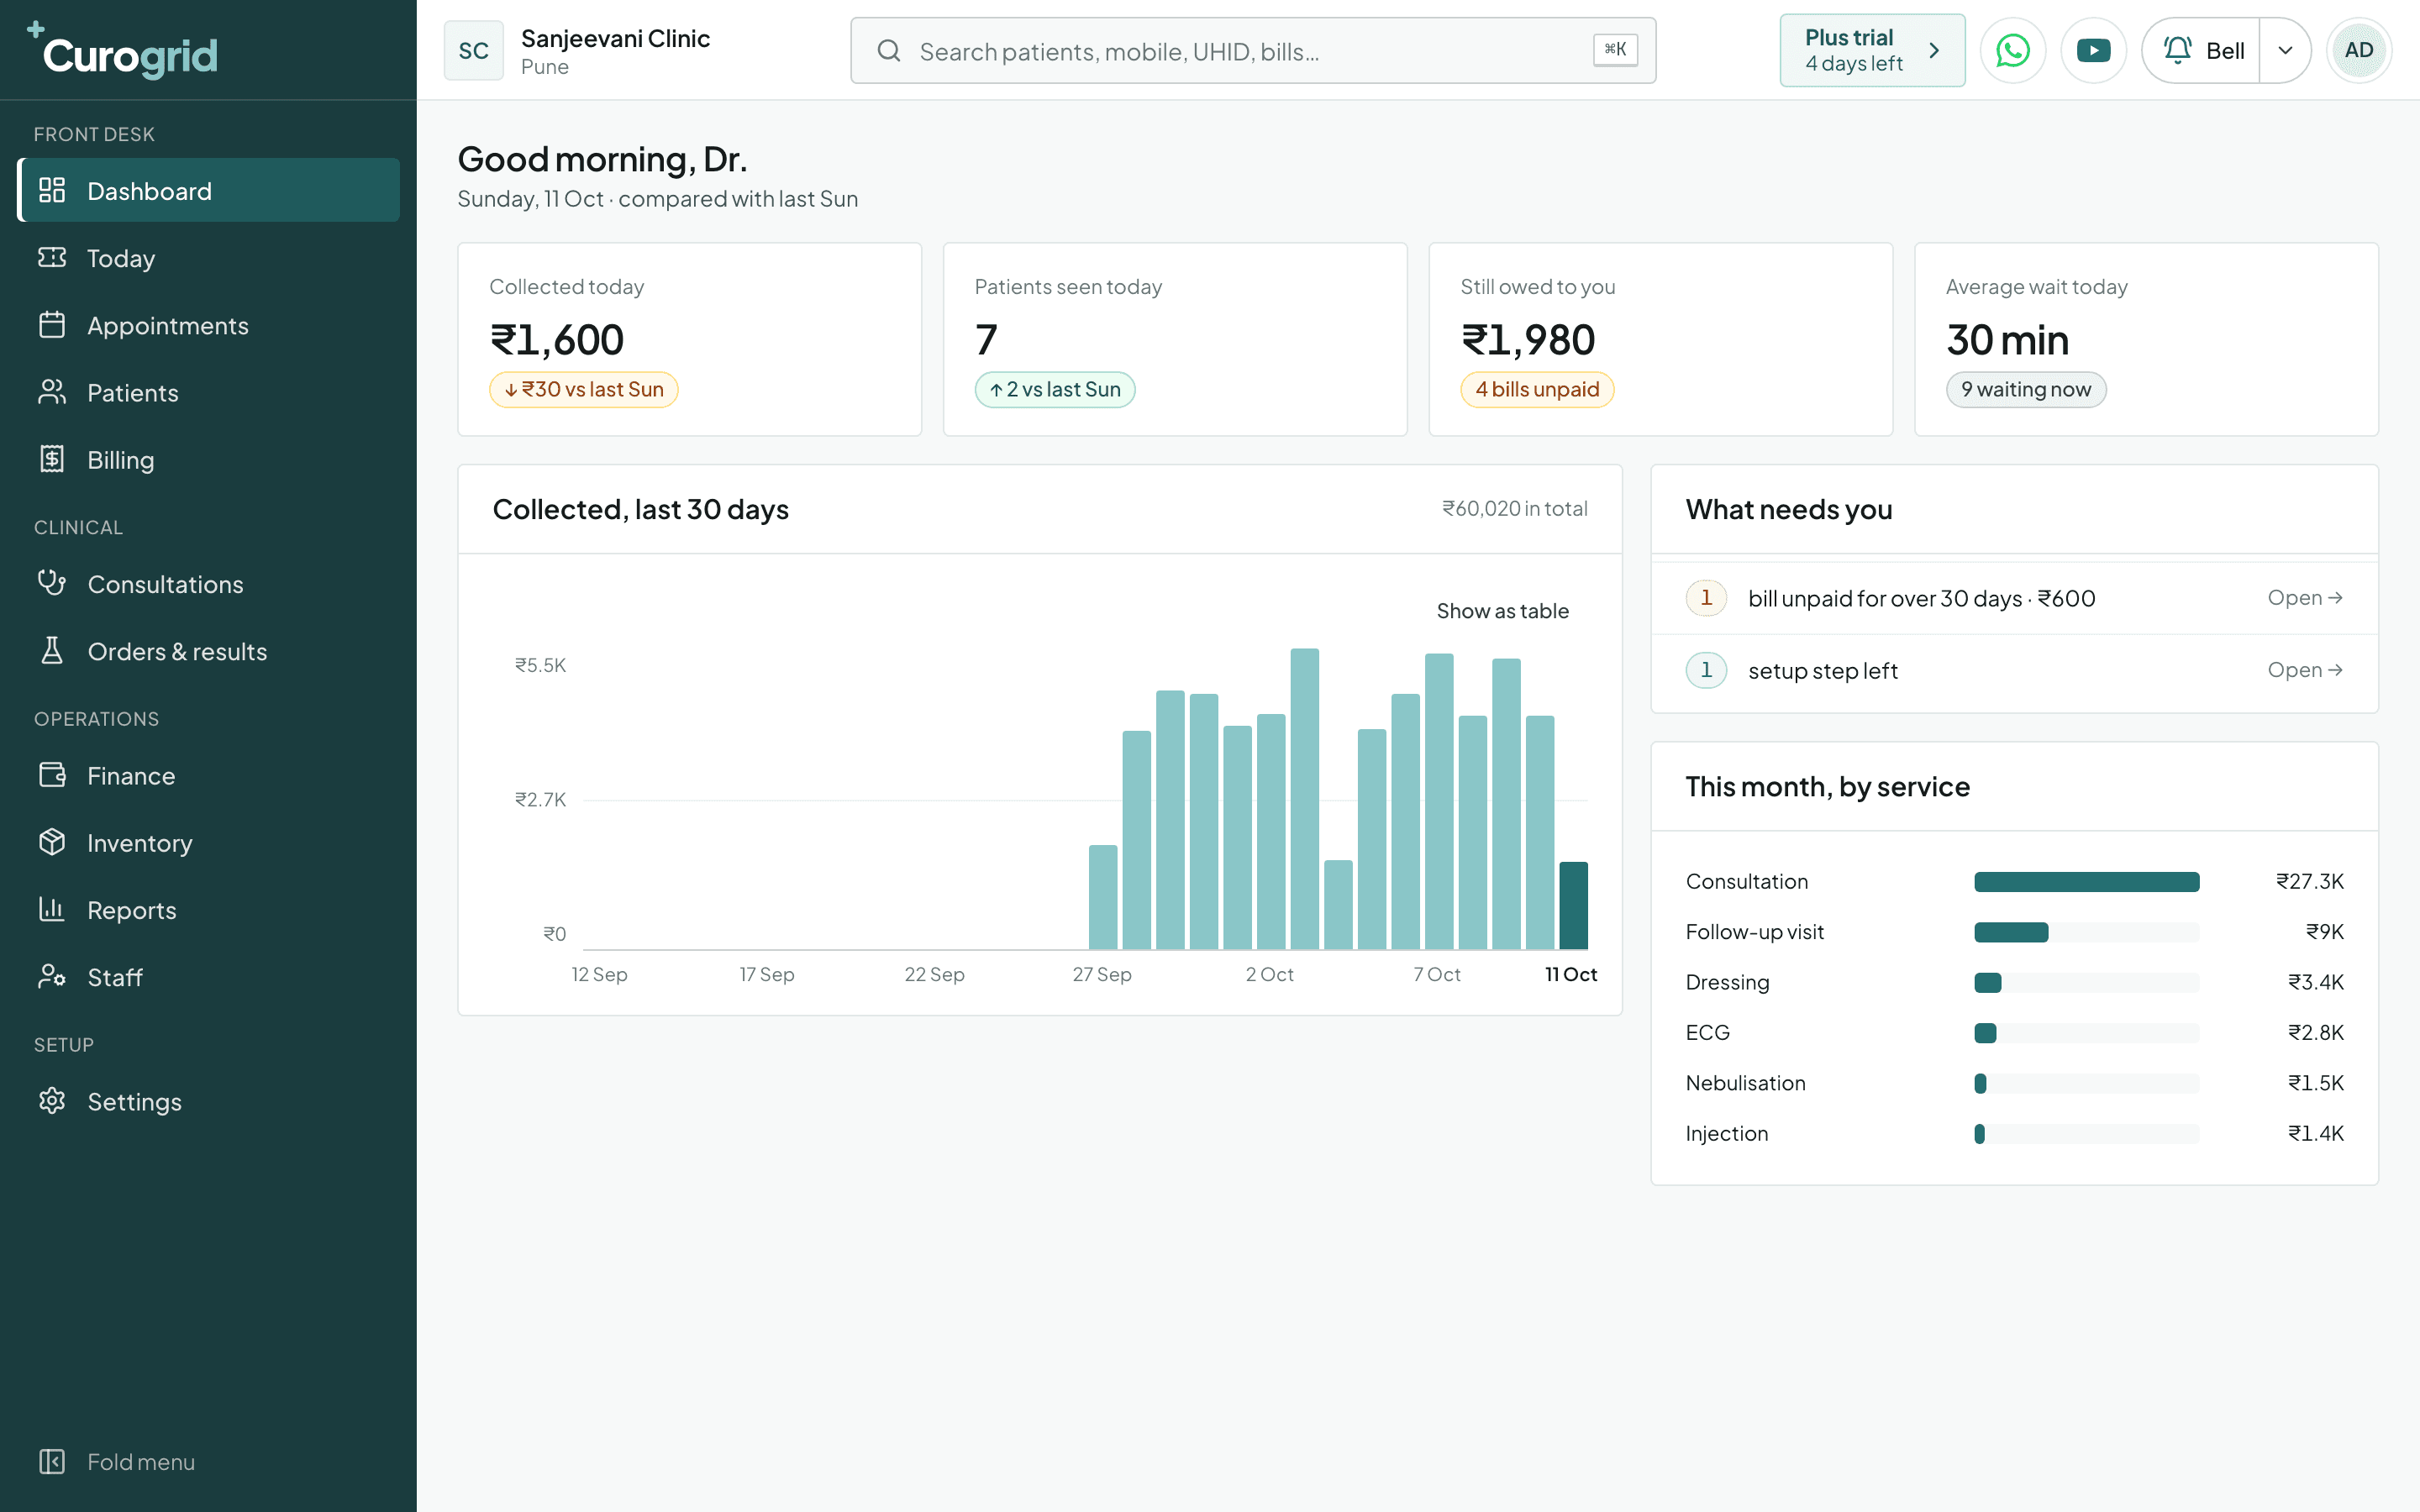Screen dimensions: 2420x1512
Task: Open the setup step left item
Action: [x=2014, y=670]
